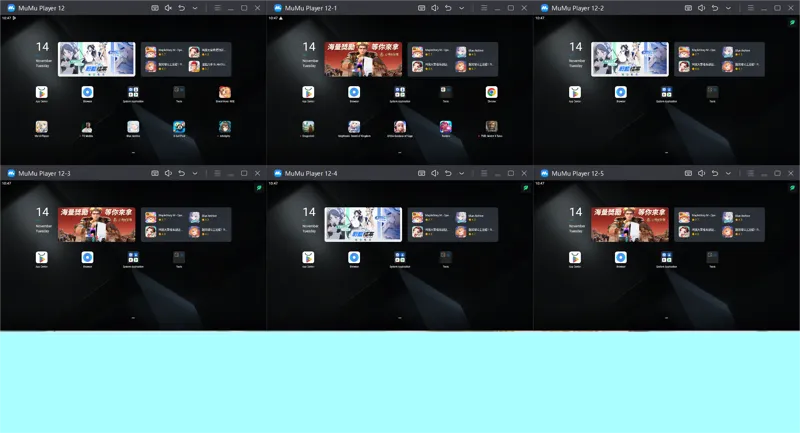The image size is (800, 433).
Task: Open anime banner in MuMu Player 12-2
Action: [630, 59]
